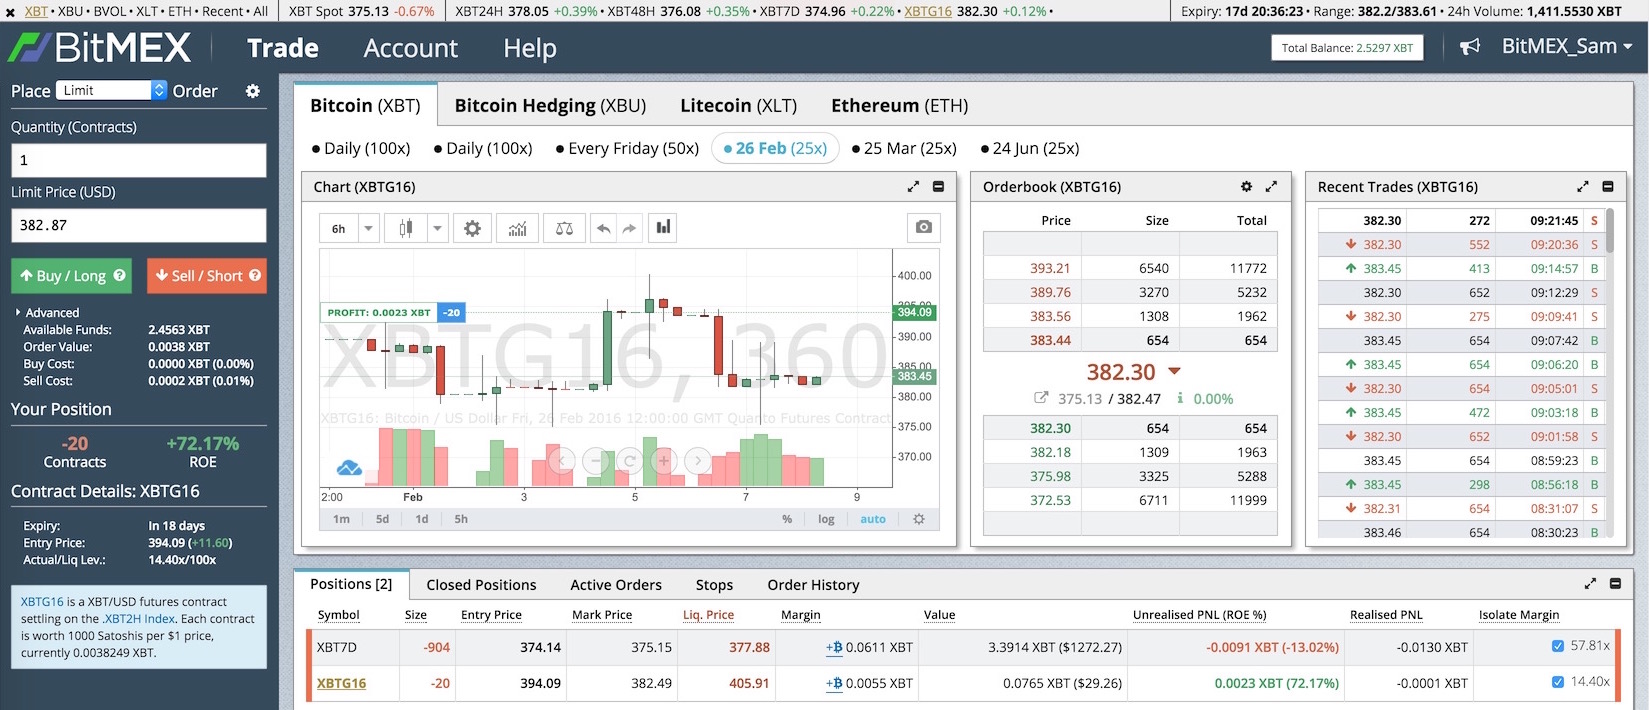Click the Quantity (Contracts) input field
This screenshot has height=710, width=1649.
coord(139,160)
